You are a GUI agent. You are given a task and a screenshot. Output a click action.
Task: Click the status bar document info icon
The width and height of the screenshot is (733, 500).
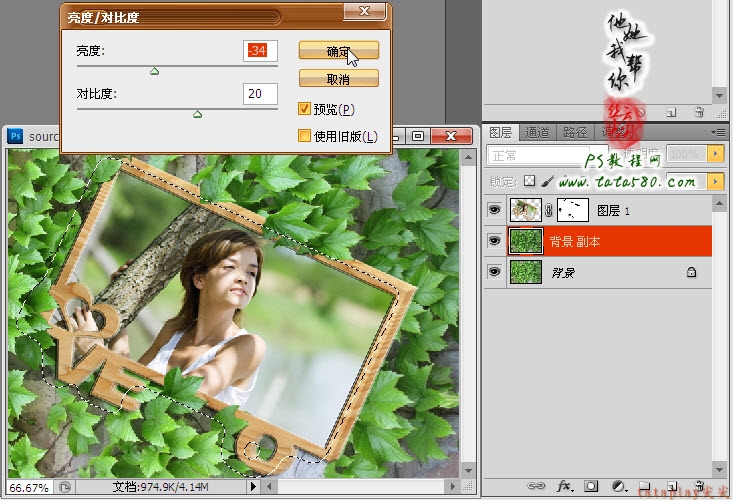point(65,487)
